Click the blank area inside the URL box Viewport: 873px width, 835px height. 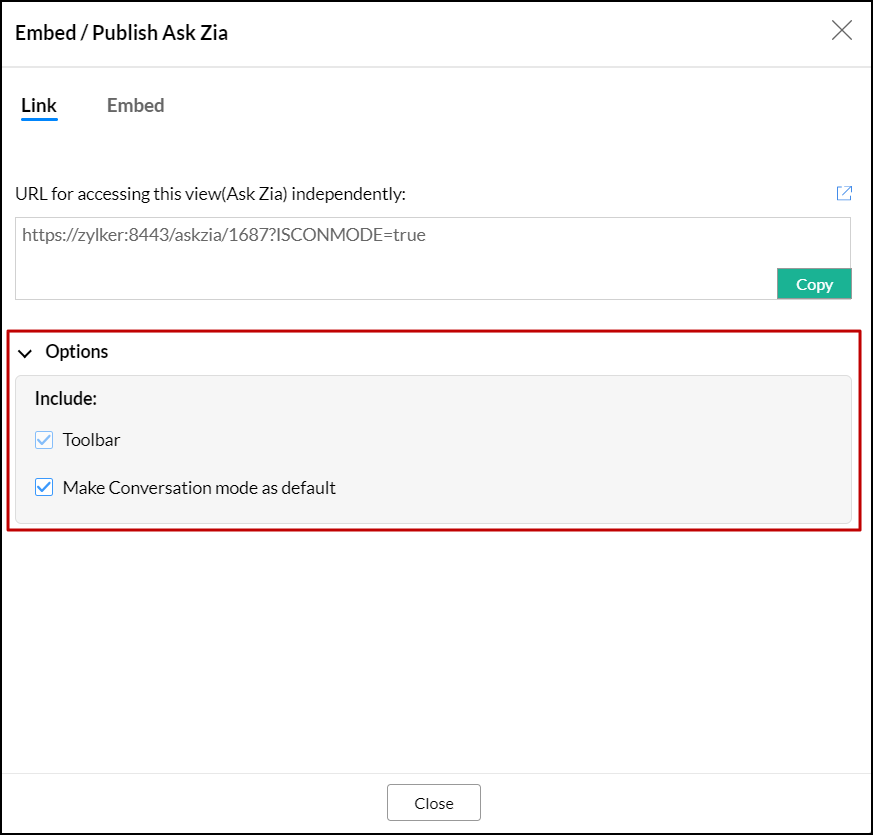pyautogui.click(x=400, y=275)
